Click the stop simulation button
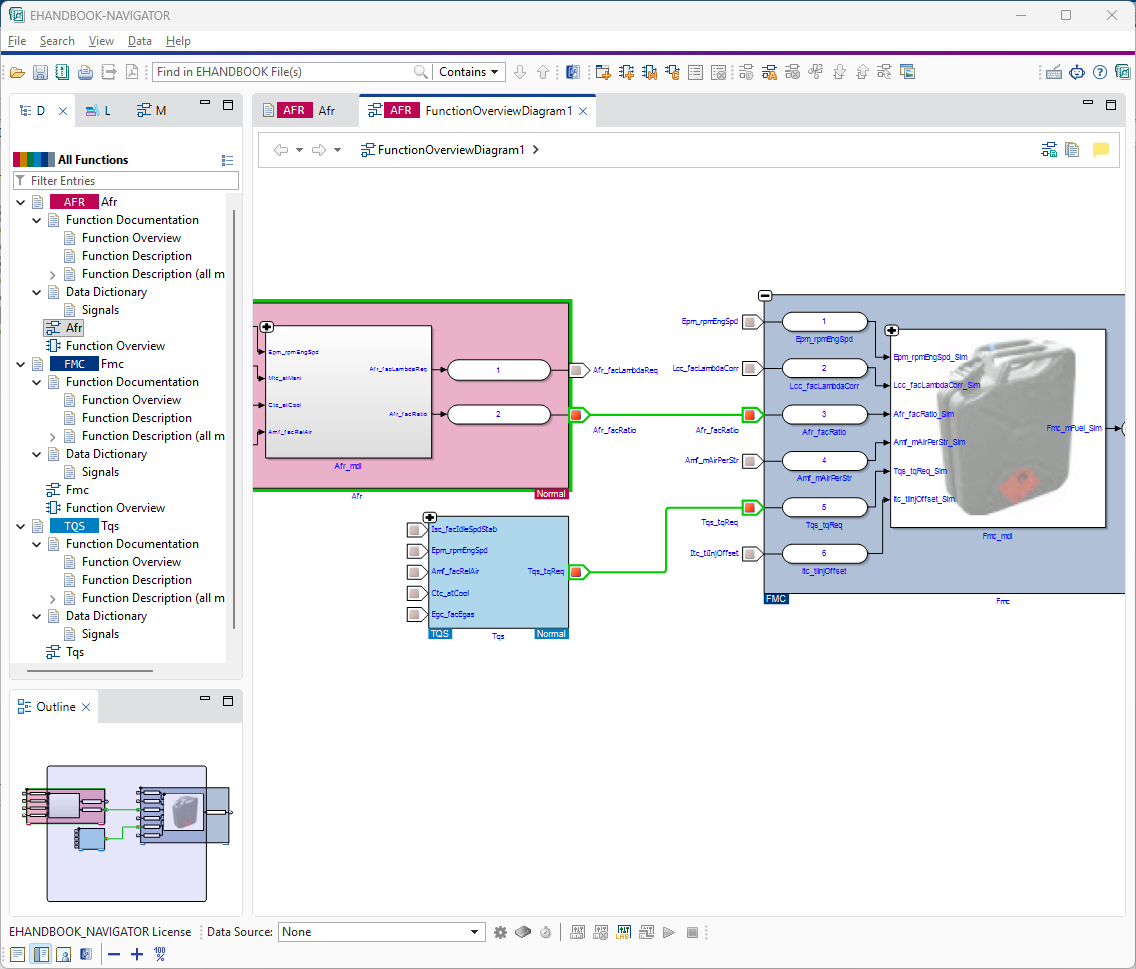This screenshot has height=969, width=1136. 692,932
